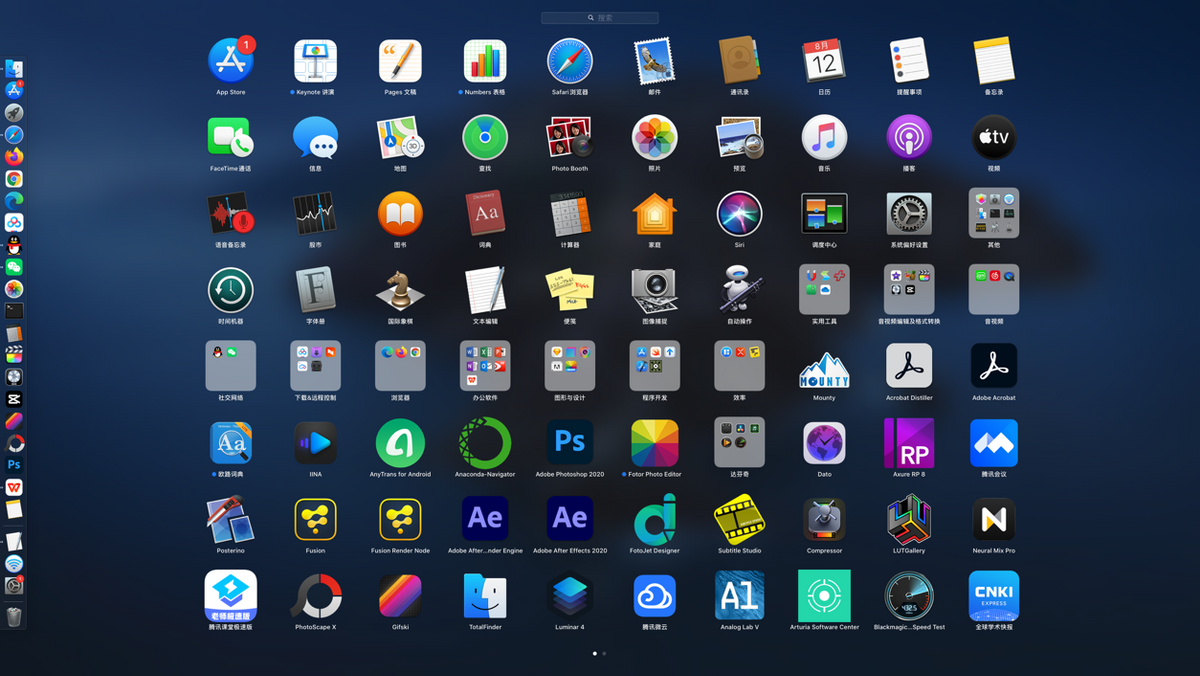Open Axure RP 8

click(x=909, y=442)
